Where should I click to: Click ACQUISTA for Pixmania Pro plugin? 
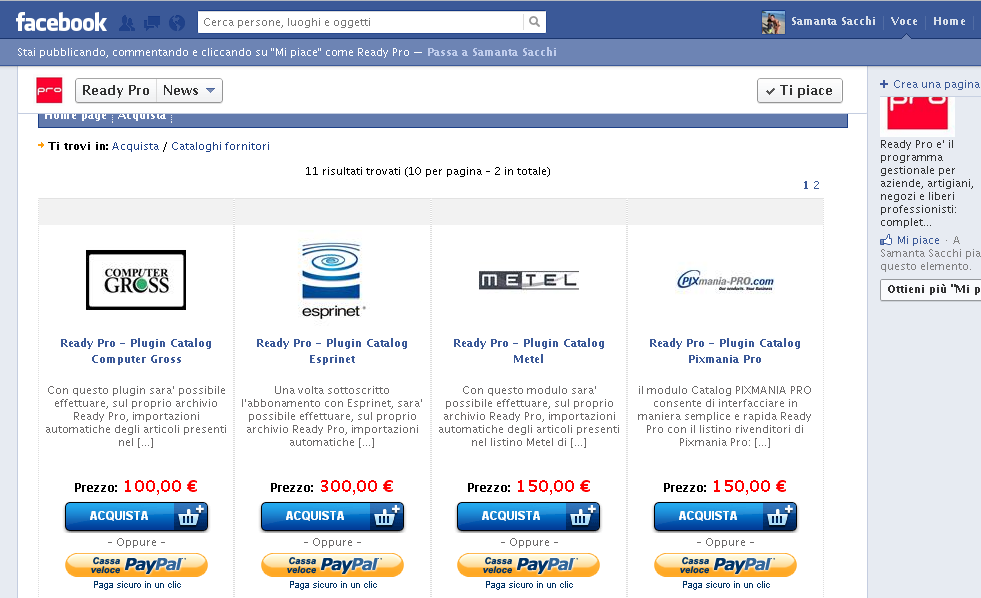point(725,517)
